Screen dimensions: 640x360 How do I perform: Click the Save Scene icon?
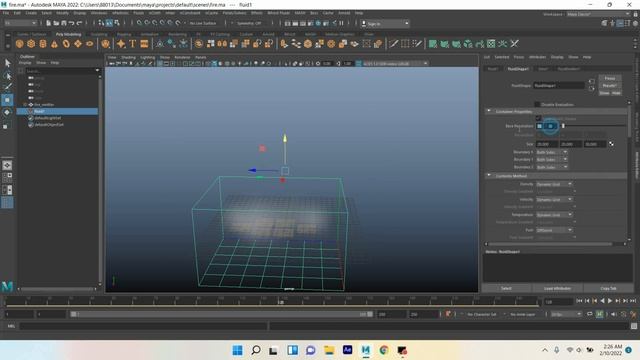[x=64, y=23]
